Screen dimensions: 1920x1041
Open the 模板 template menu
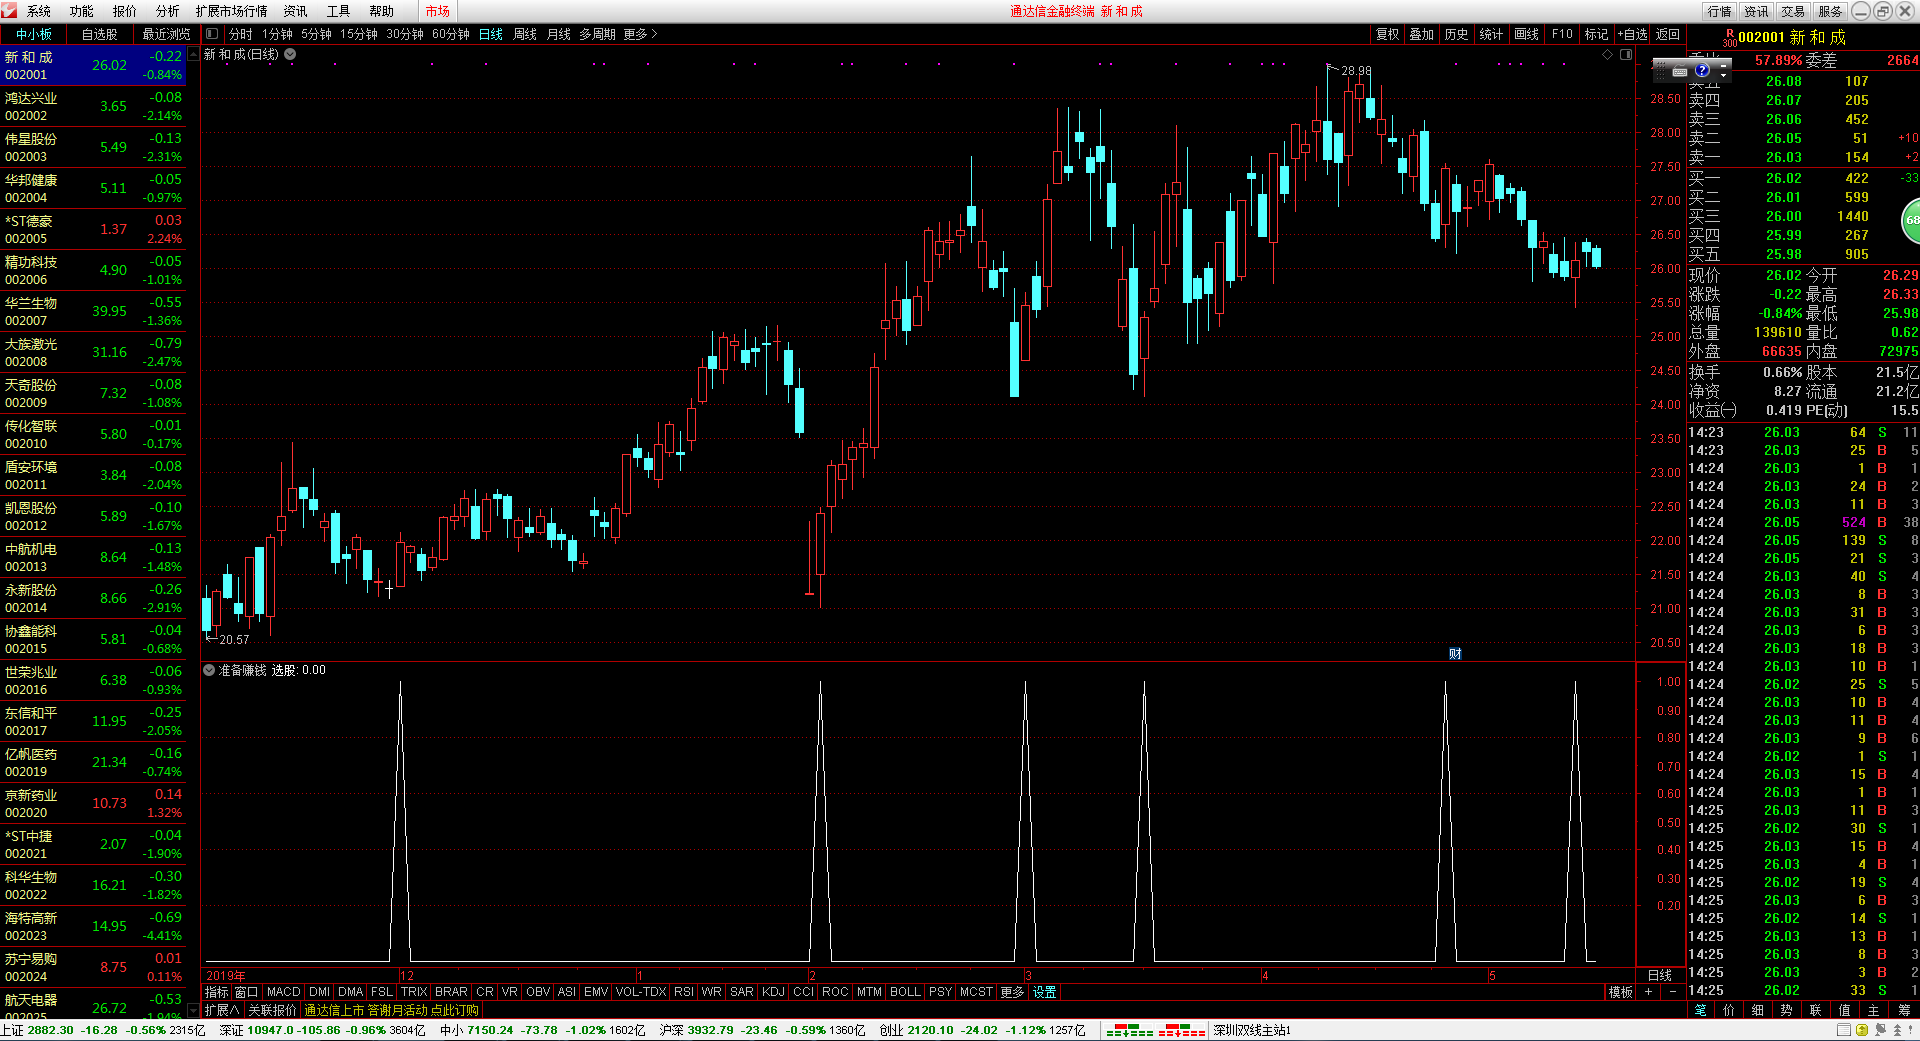[1621, 992]
